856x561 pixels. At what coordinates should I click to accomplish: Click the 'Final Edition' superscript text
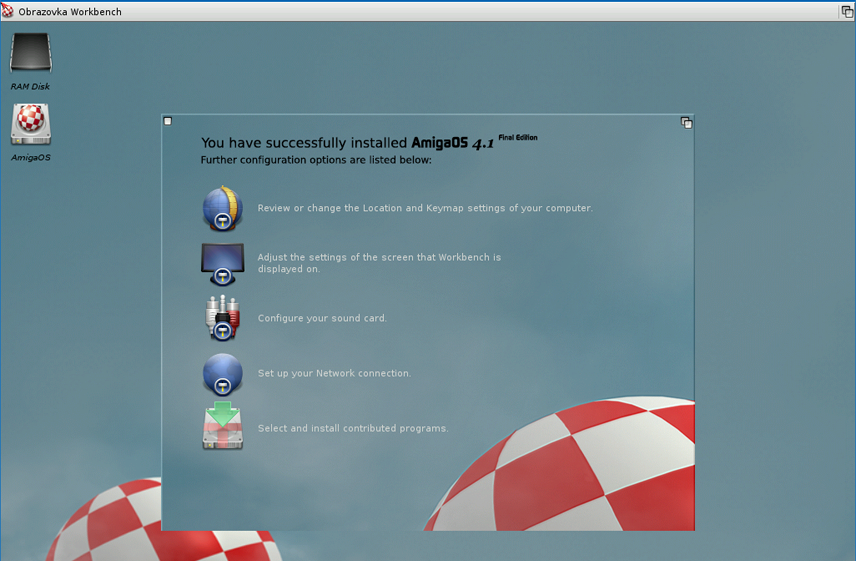[x=518, y=138]
